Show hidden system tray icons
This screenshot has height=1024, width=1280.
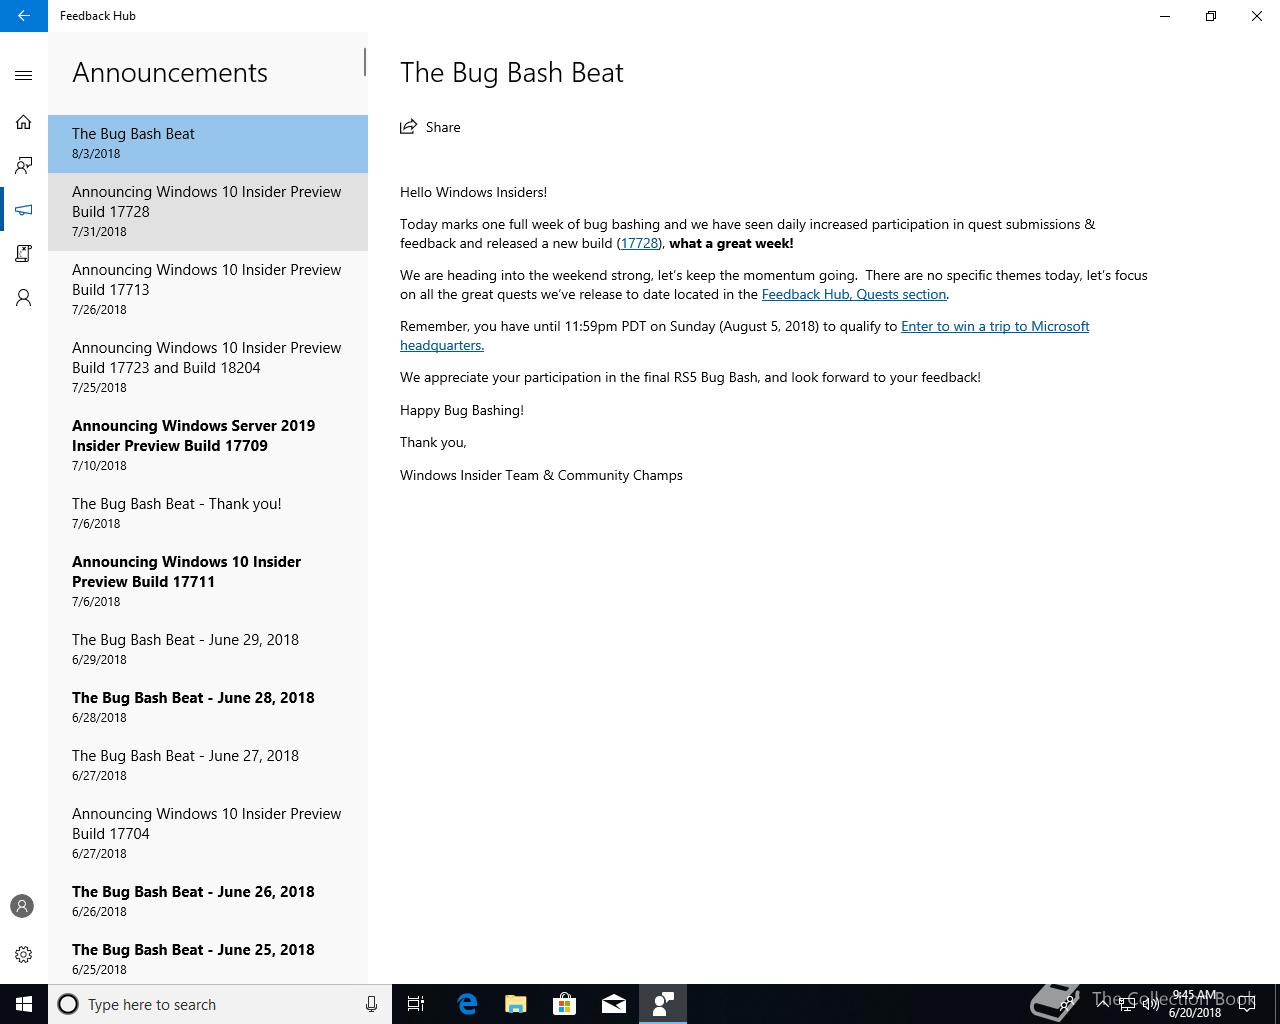click(1102, 1004)
